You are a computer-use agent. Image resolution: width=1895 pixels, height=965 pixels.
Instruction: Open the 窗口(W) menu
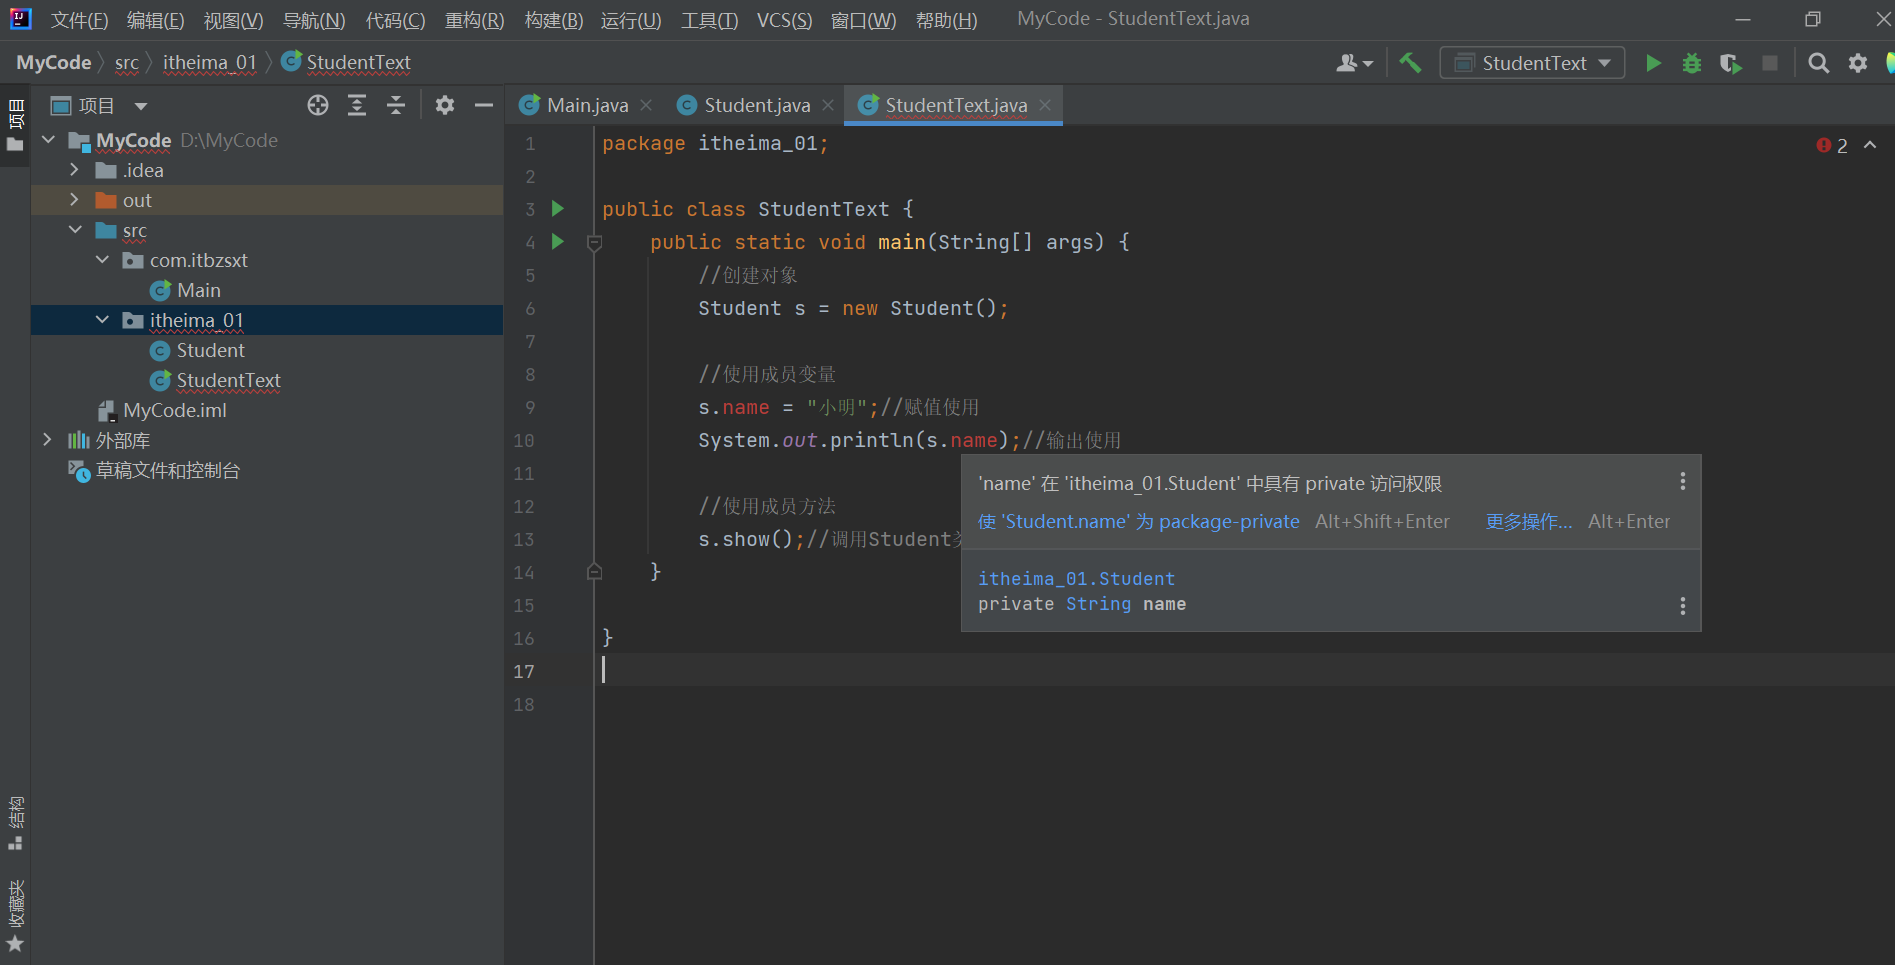coord(863,20)
